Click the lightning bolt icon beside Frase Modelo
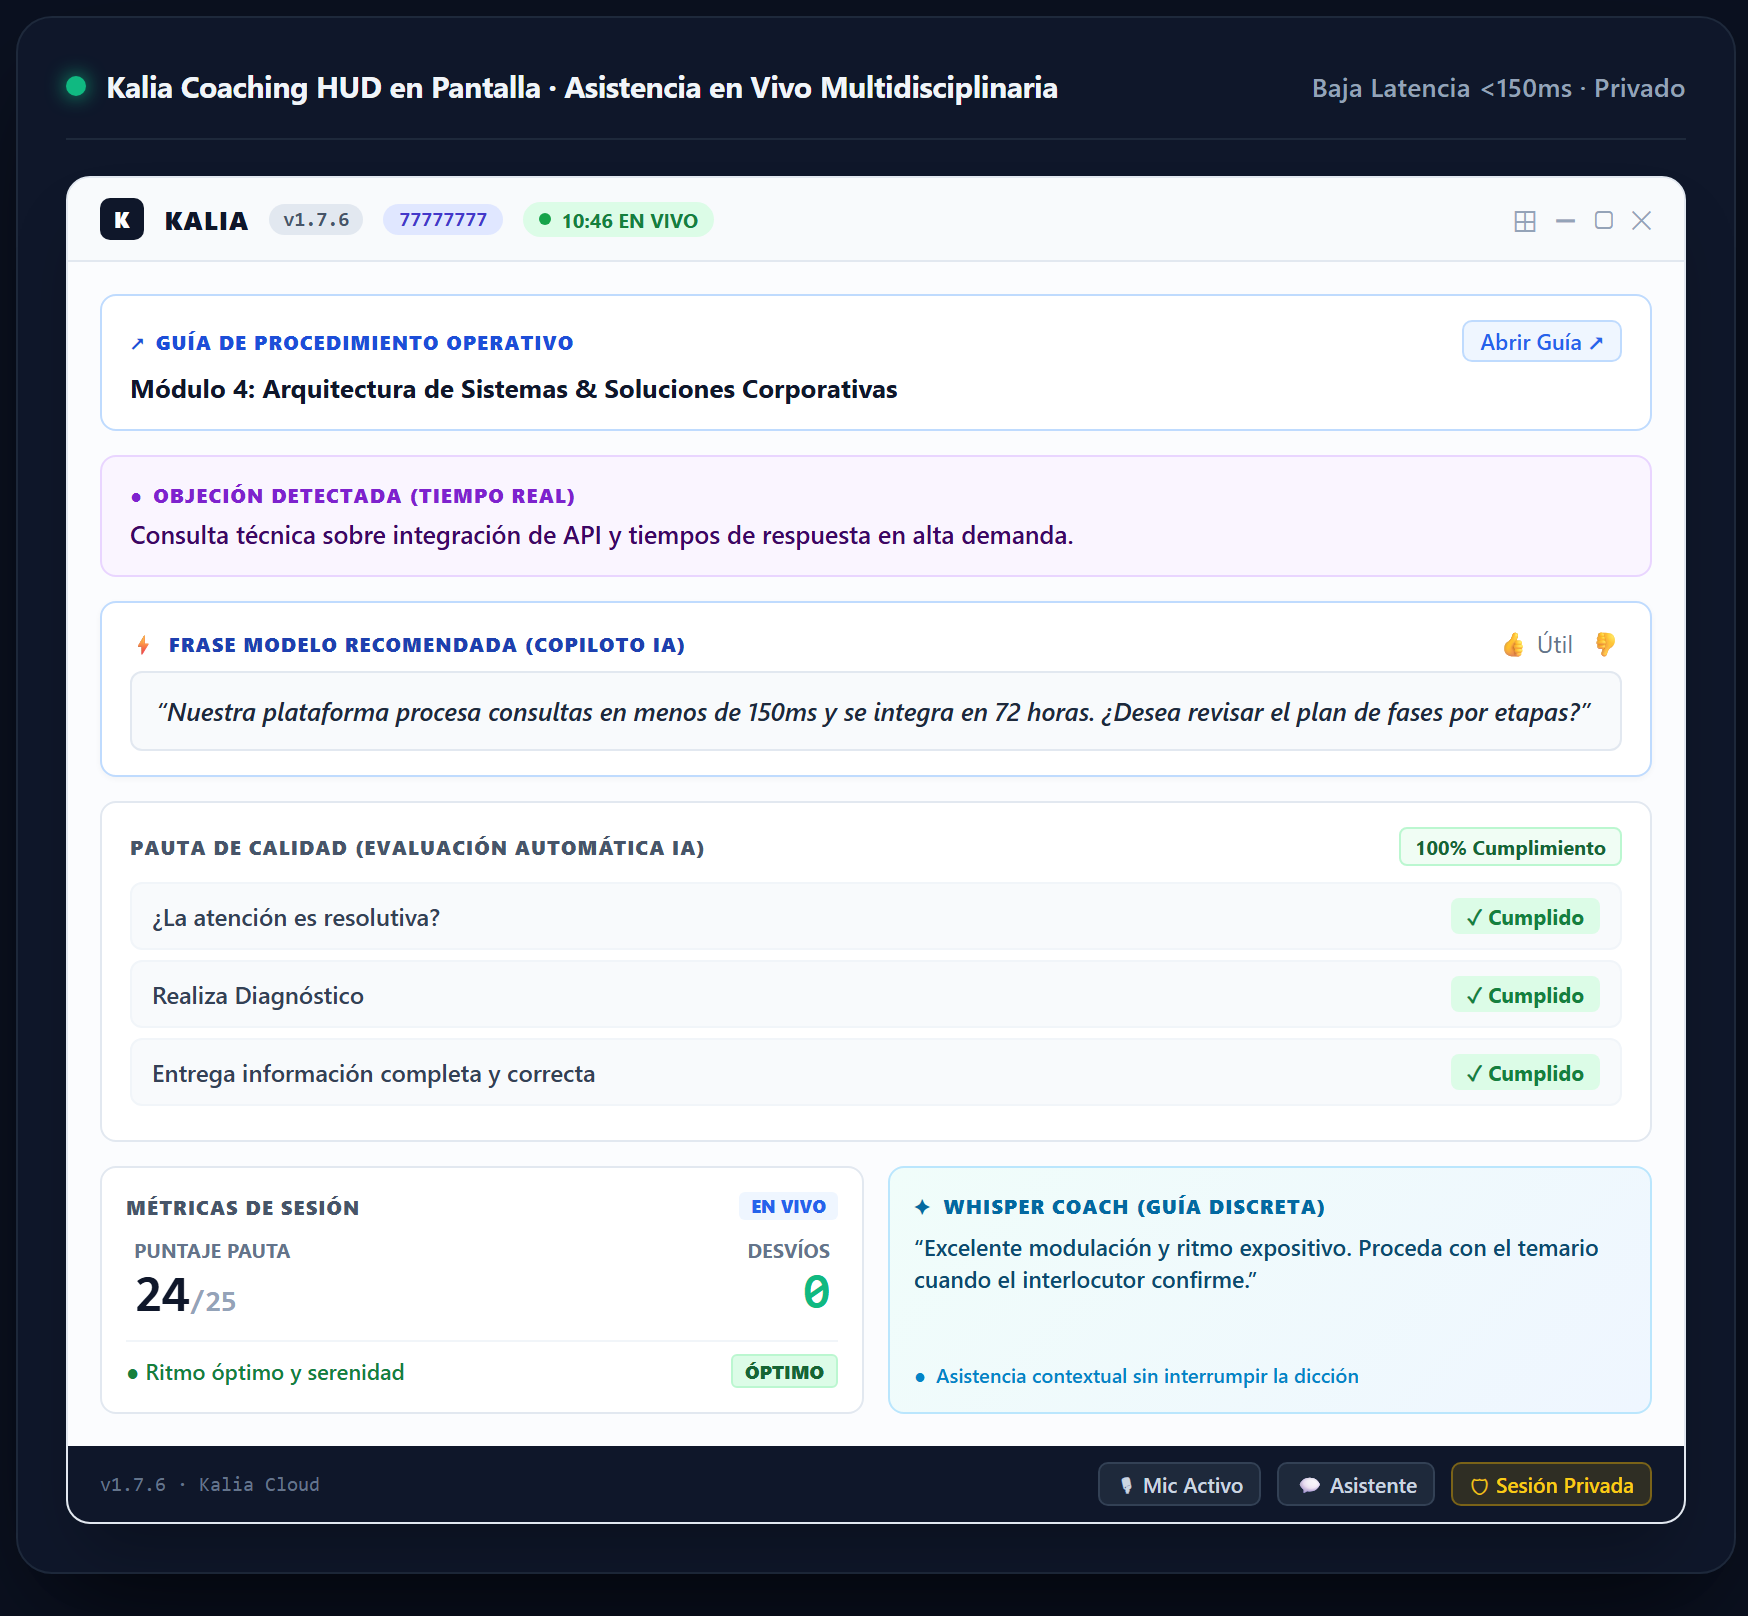The width and height of the screenshot is (1748, 1616). click(143, 645)
